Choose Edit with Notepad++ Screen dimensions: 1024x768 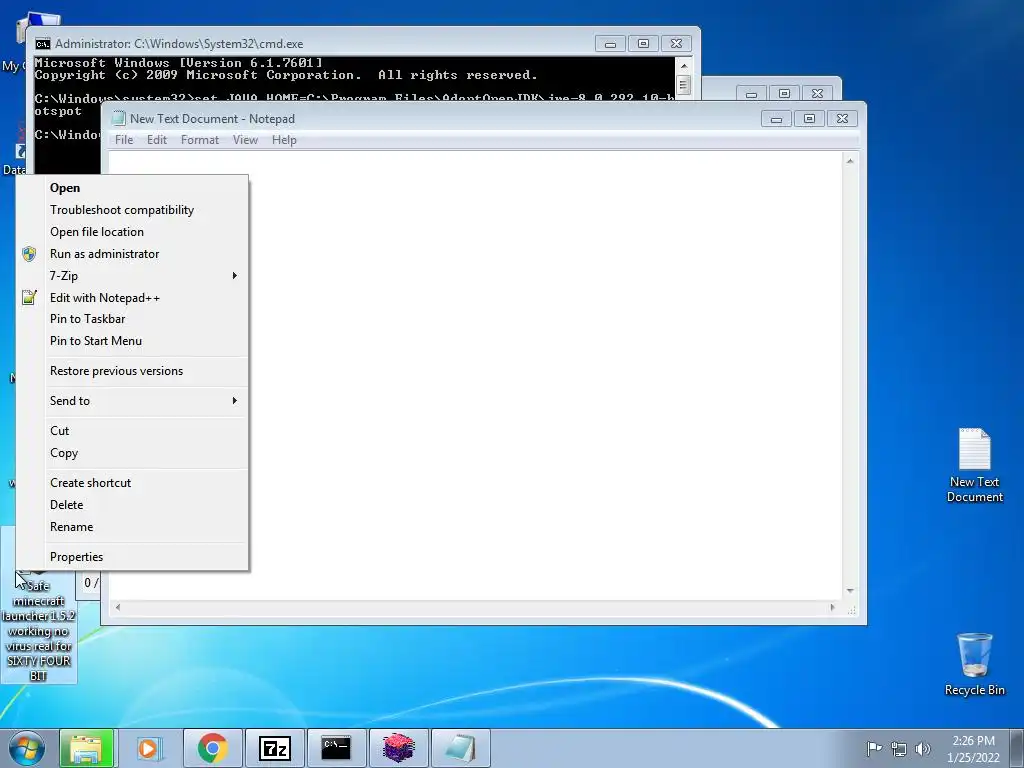pyautogui.click(x=132, y=298)
